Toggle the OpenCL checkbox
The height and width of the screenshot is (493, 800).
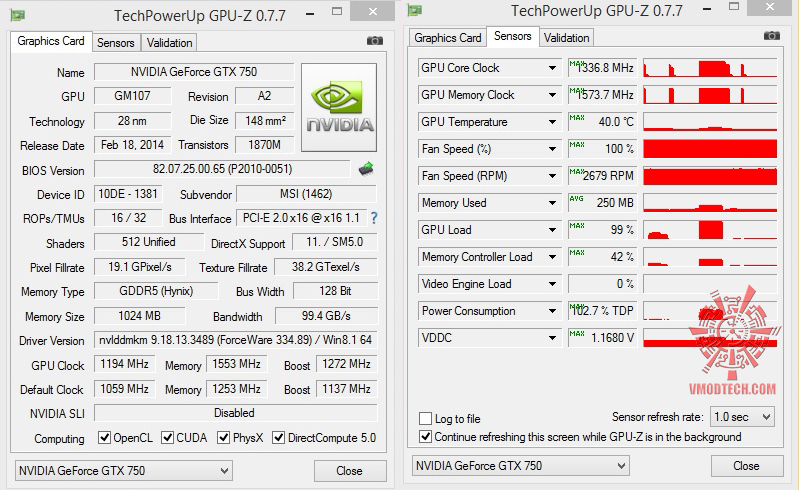(104, 437)
